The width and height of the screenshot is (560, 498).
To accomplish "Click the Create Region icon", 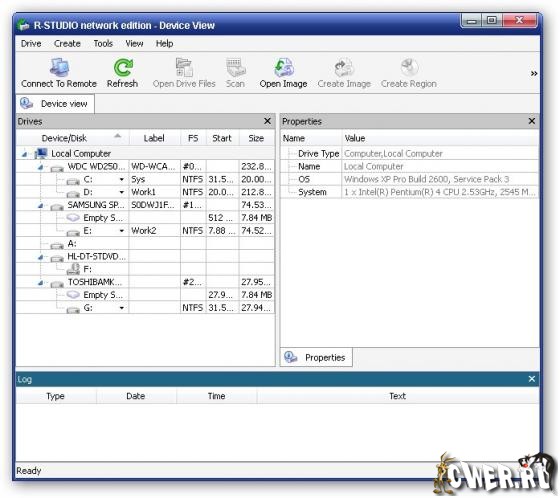I will pyautogui.click(x=409, y=67).
